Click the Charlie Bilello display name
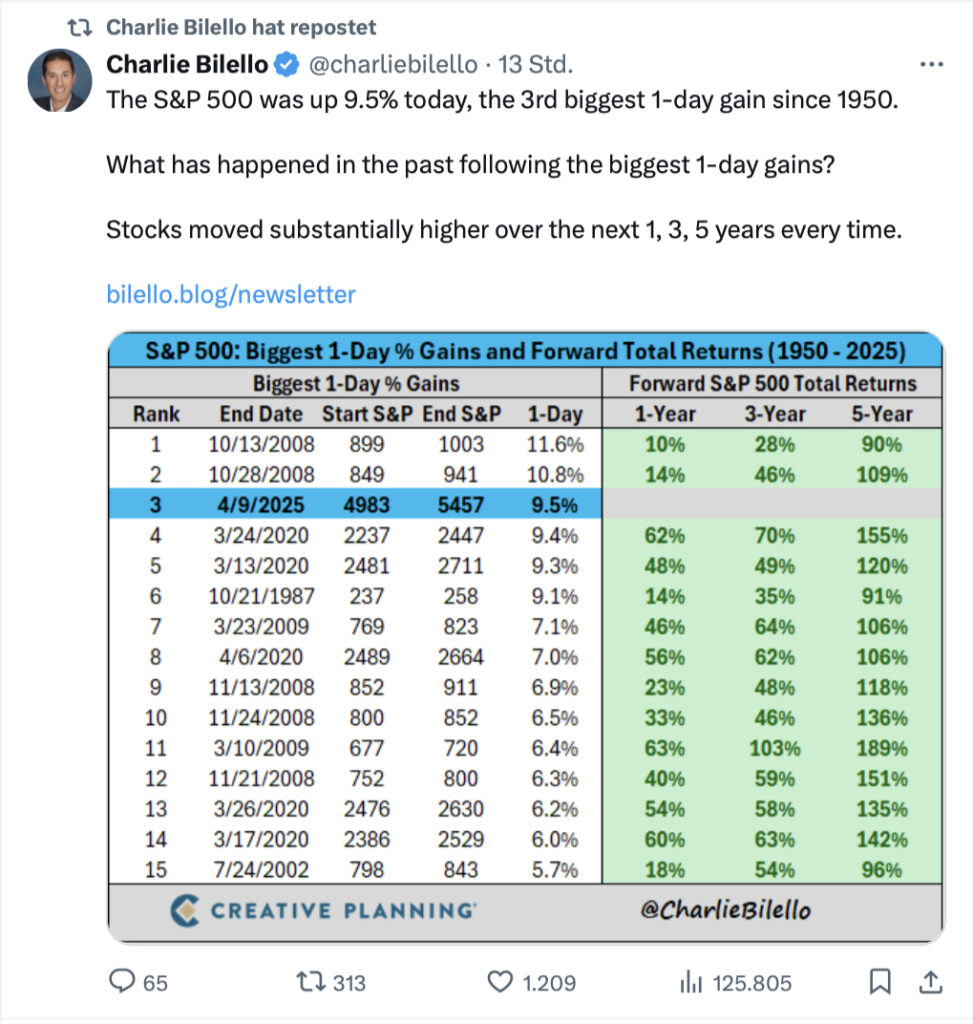This screenshot has width=973, height=1024. point(187,65)
